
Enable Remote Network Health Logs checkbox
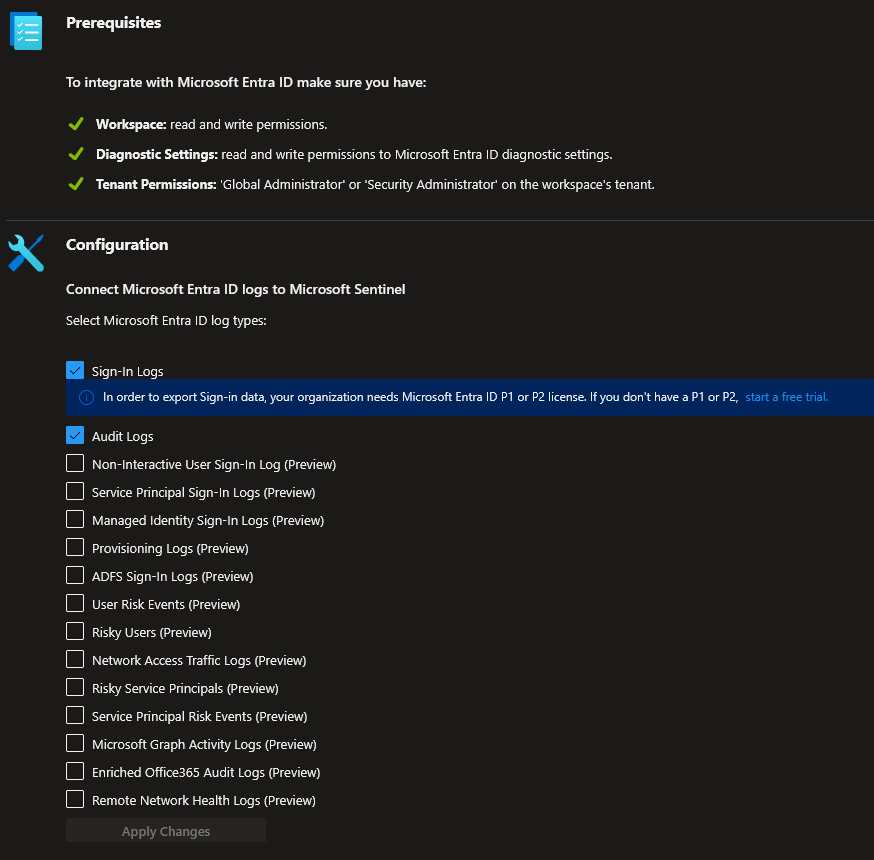point(75,799)
